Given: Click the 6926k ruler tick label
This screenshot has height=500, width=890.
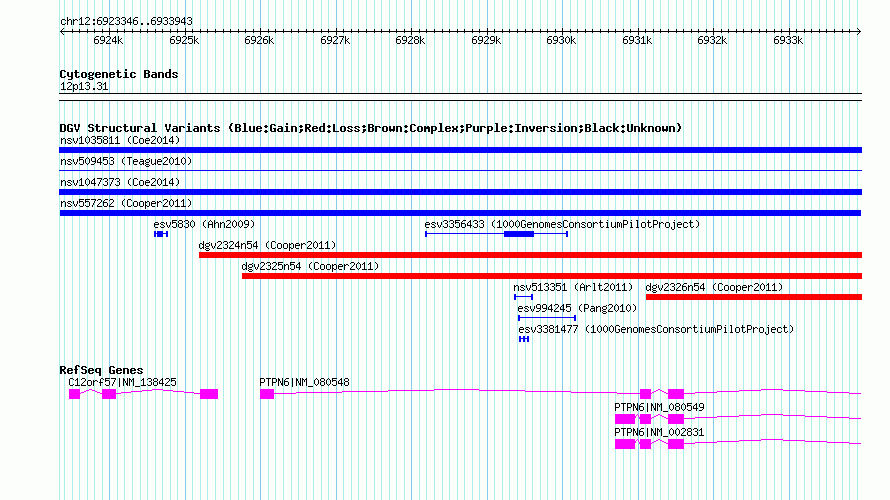Looking at the screenshot, I should (259, 40).
